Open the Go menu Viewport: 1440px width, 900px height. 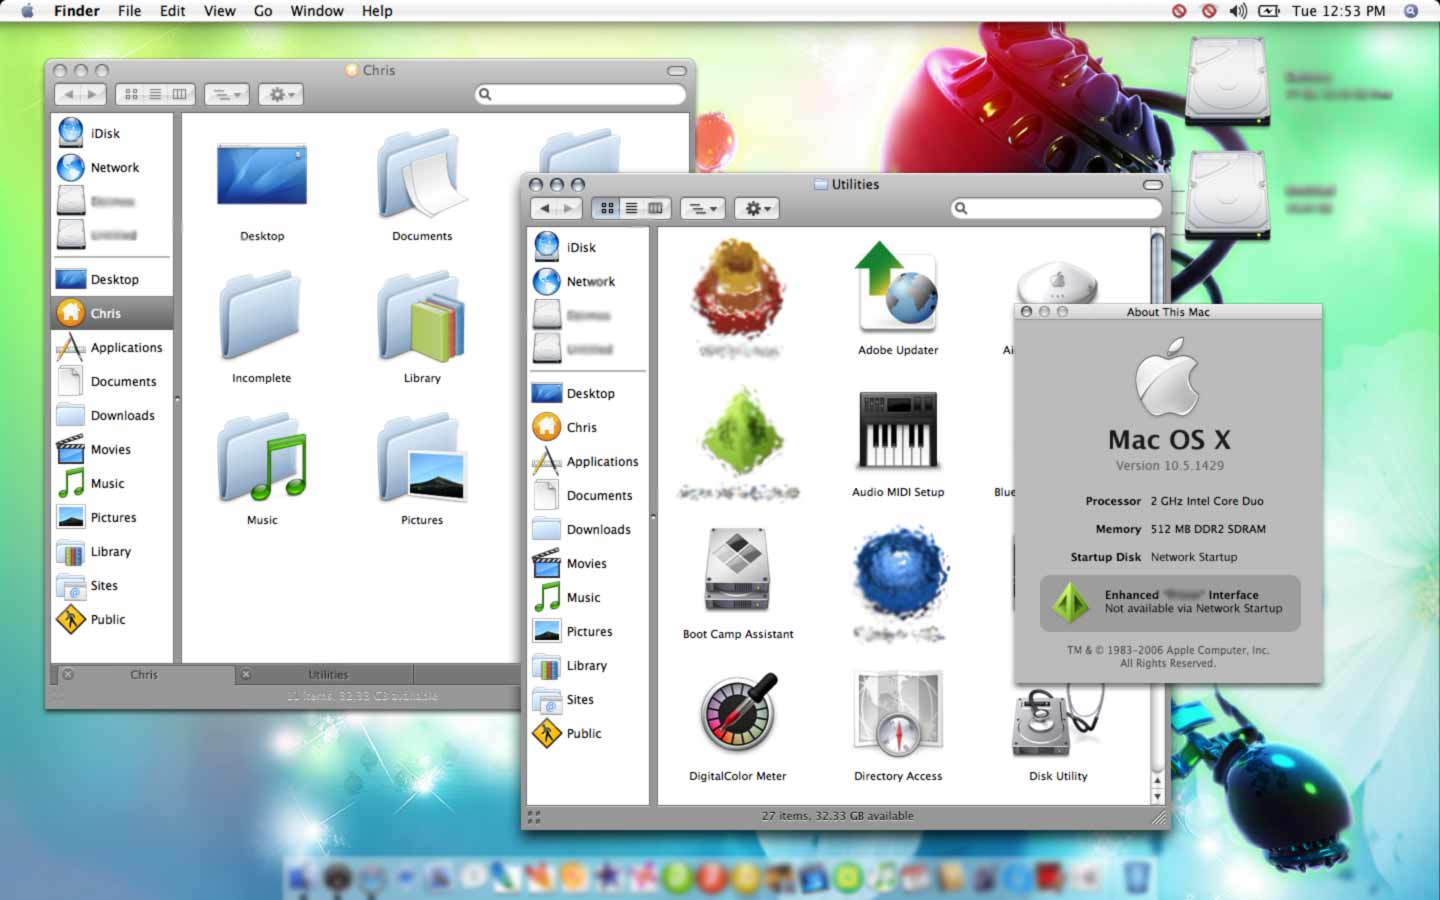(263, 11)
